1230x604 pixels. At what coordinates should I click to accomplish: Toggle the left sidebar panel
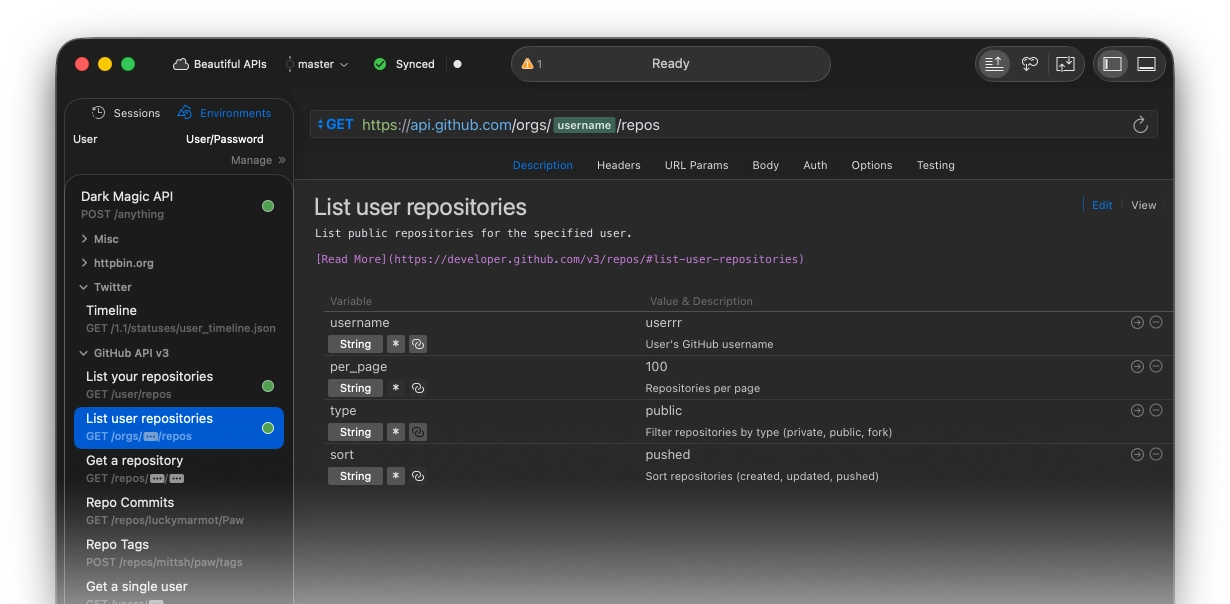click(x=1113, y=64)
